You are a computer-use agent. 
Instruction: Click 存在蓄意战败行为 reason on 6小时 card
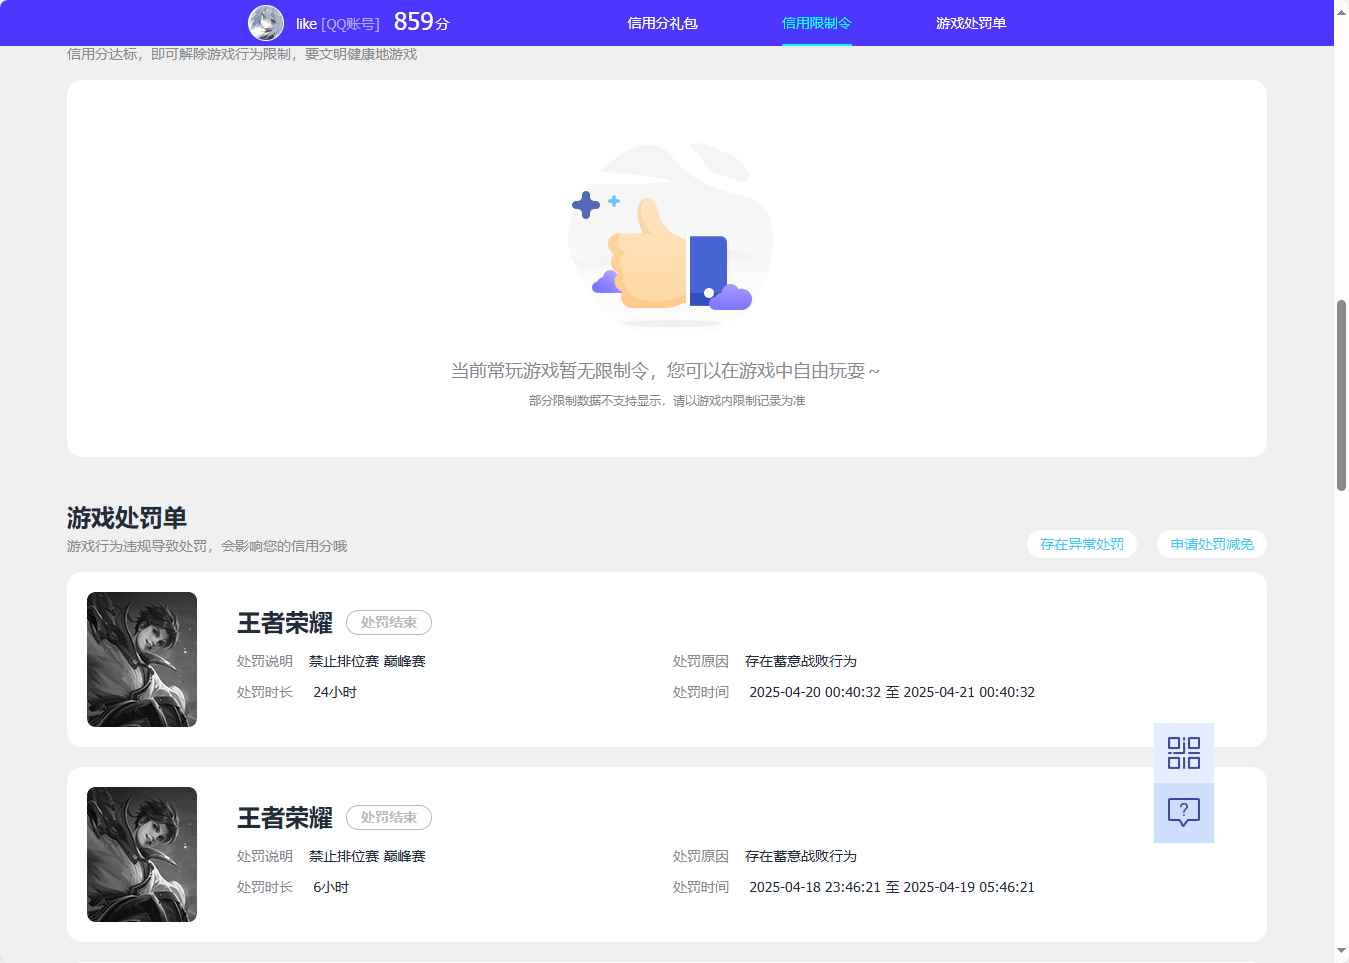pos(801,856)
